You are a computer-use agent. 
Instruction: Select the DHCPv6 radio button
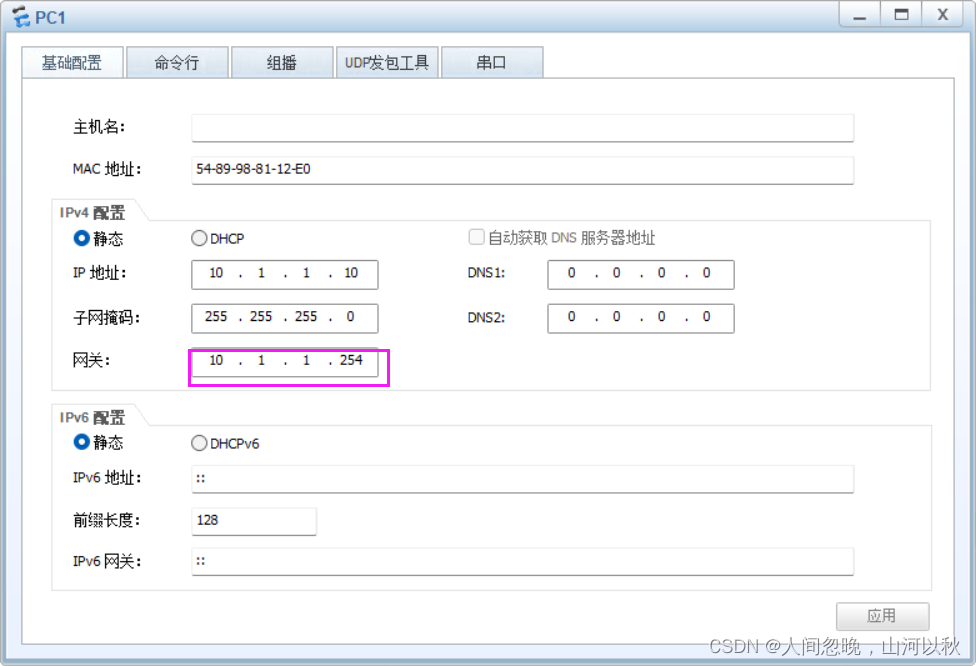[199, 443]
